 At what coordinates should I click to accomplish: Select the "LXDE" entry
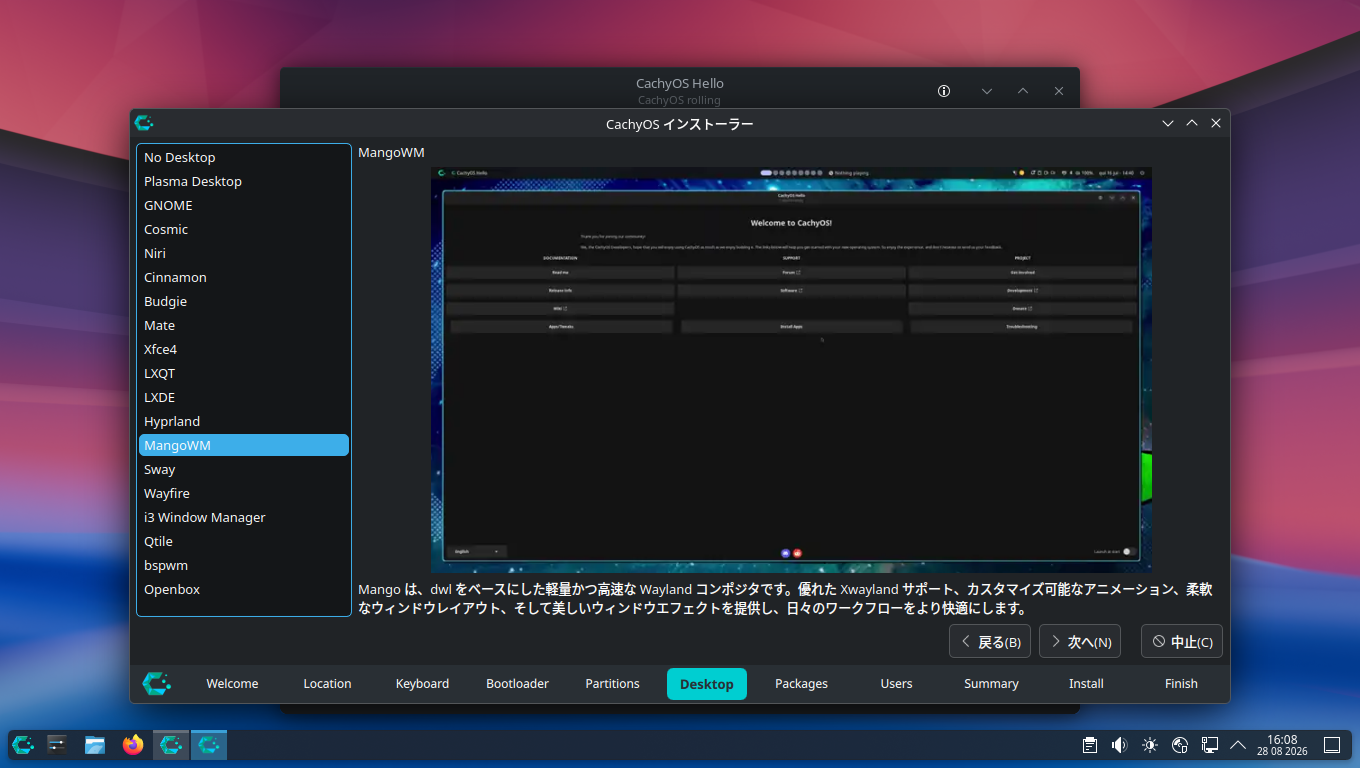click(x=244, y=397)
